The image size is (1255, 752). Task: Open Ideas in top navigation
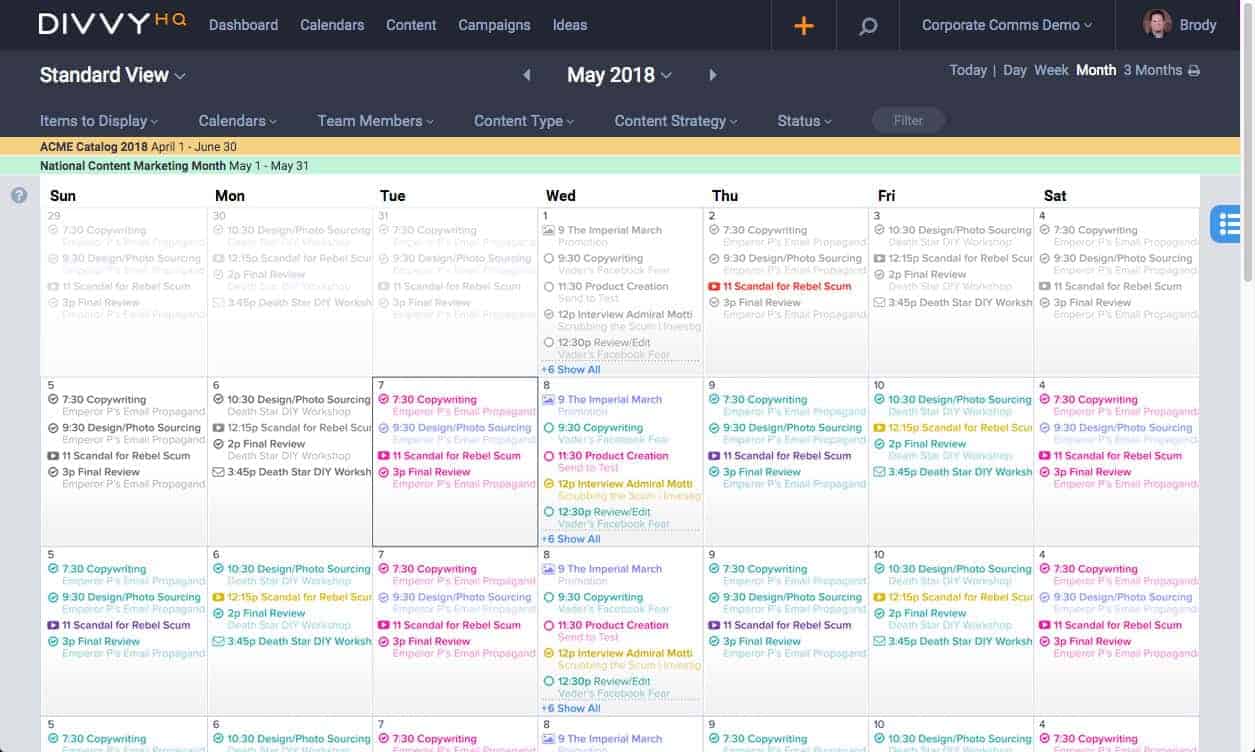click(570, 25)
